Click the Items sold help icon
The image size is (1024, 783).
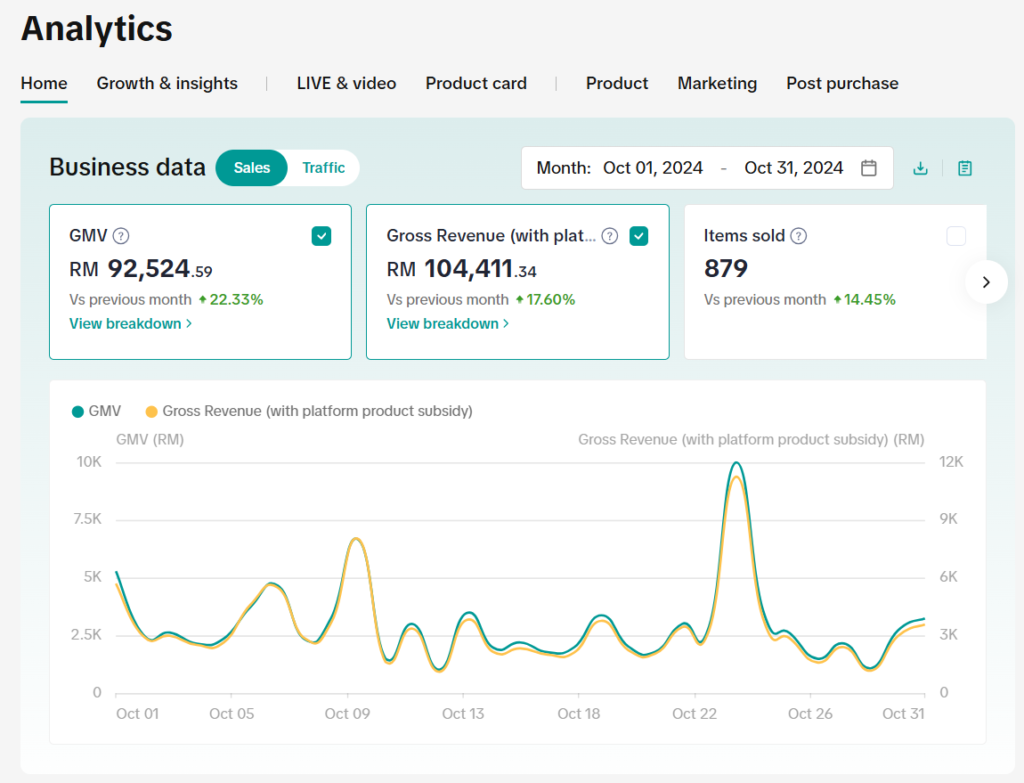798,236
